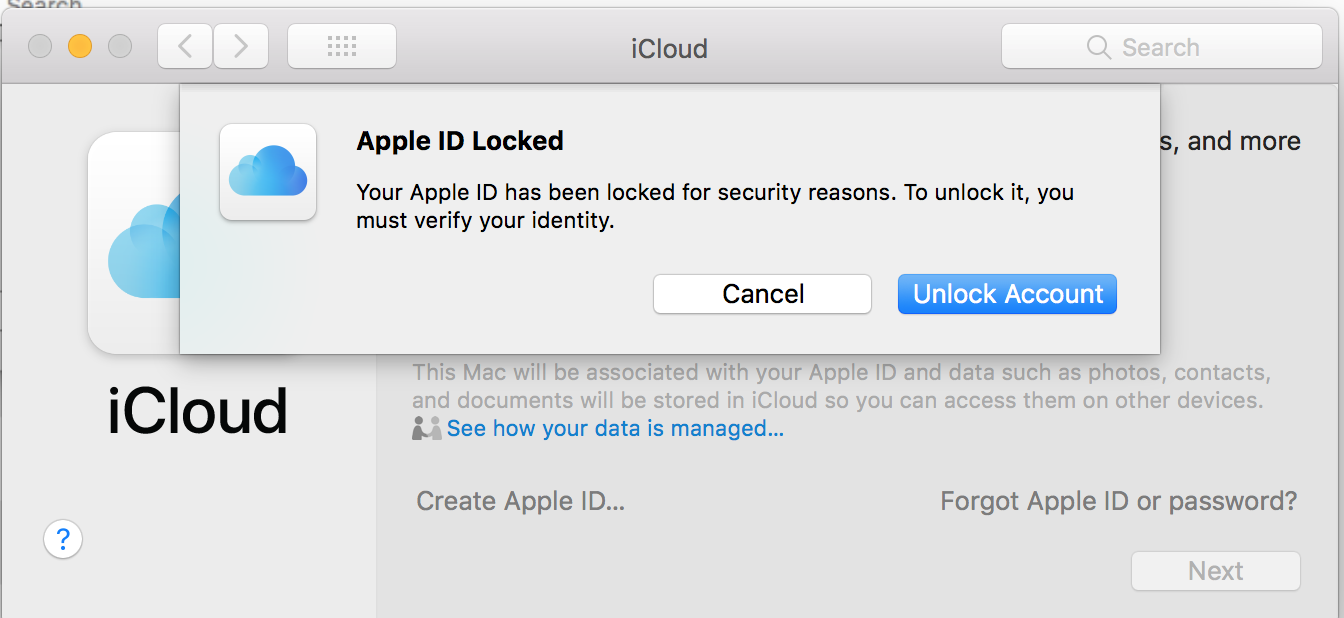Click the Show All grid button
1344x618 pixels.
coord(342,46)
